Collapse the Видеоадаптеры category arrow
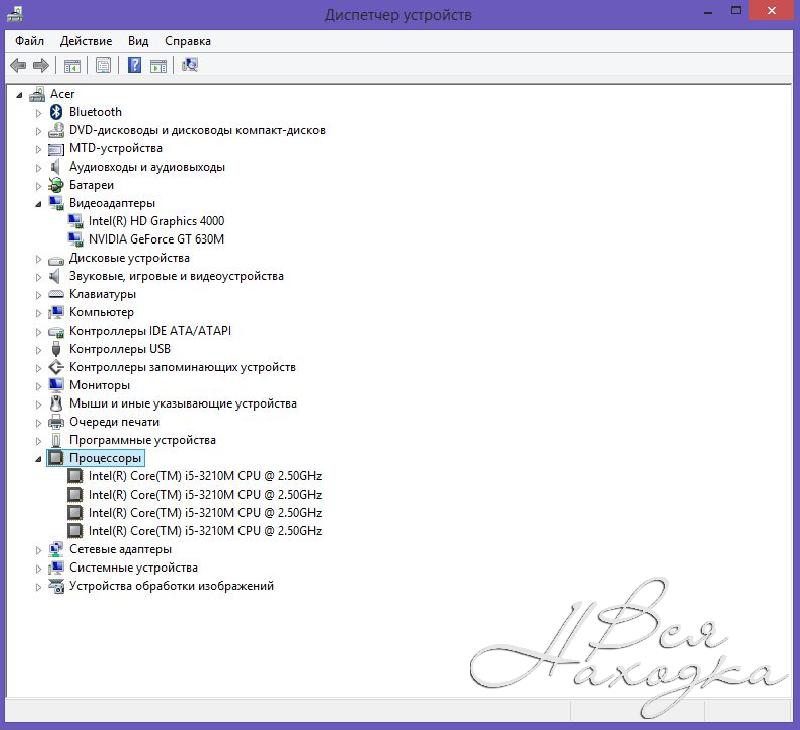The height and width of the screenshot is (730, 800). pyautogui.click(x=39, y=204)
